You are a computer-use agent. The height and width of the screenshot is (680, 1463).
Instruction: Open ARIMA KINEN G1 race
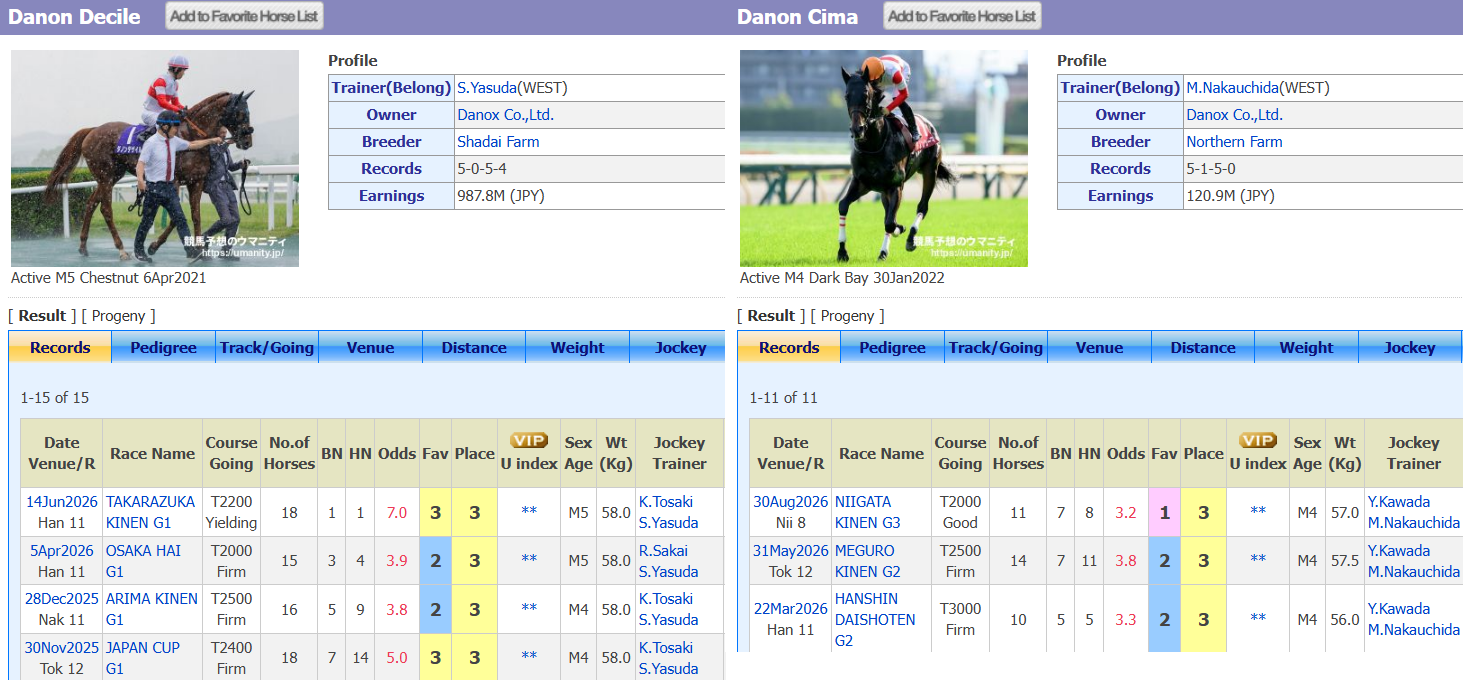click(x=151, y=609)
